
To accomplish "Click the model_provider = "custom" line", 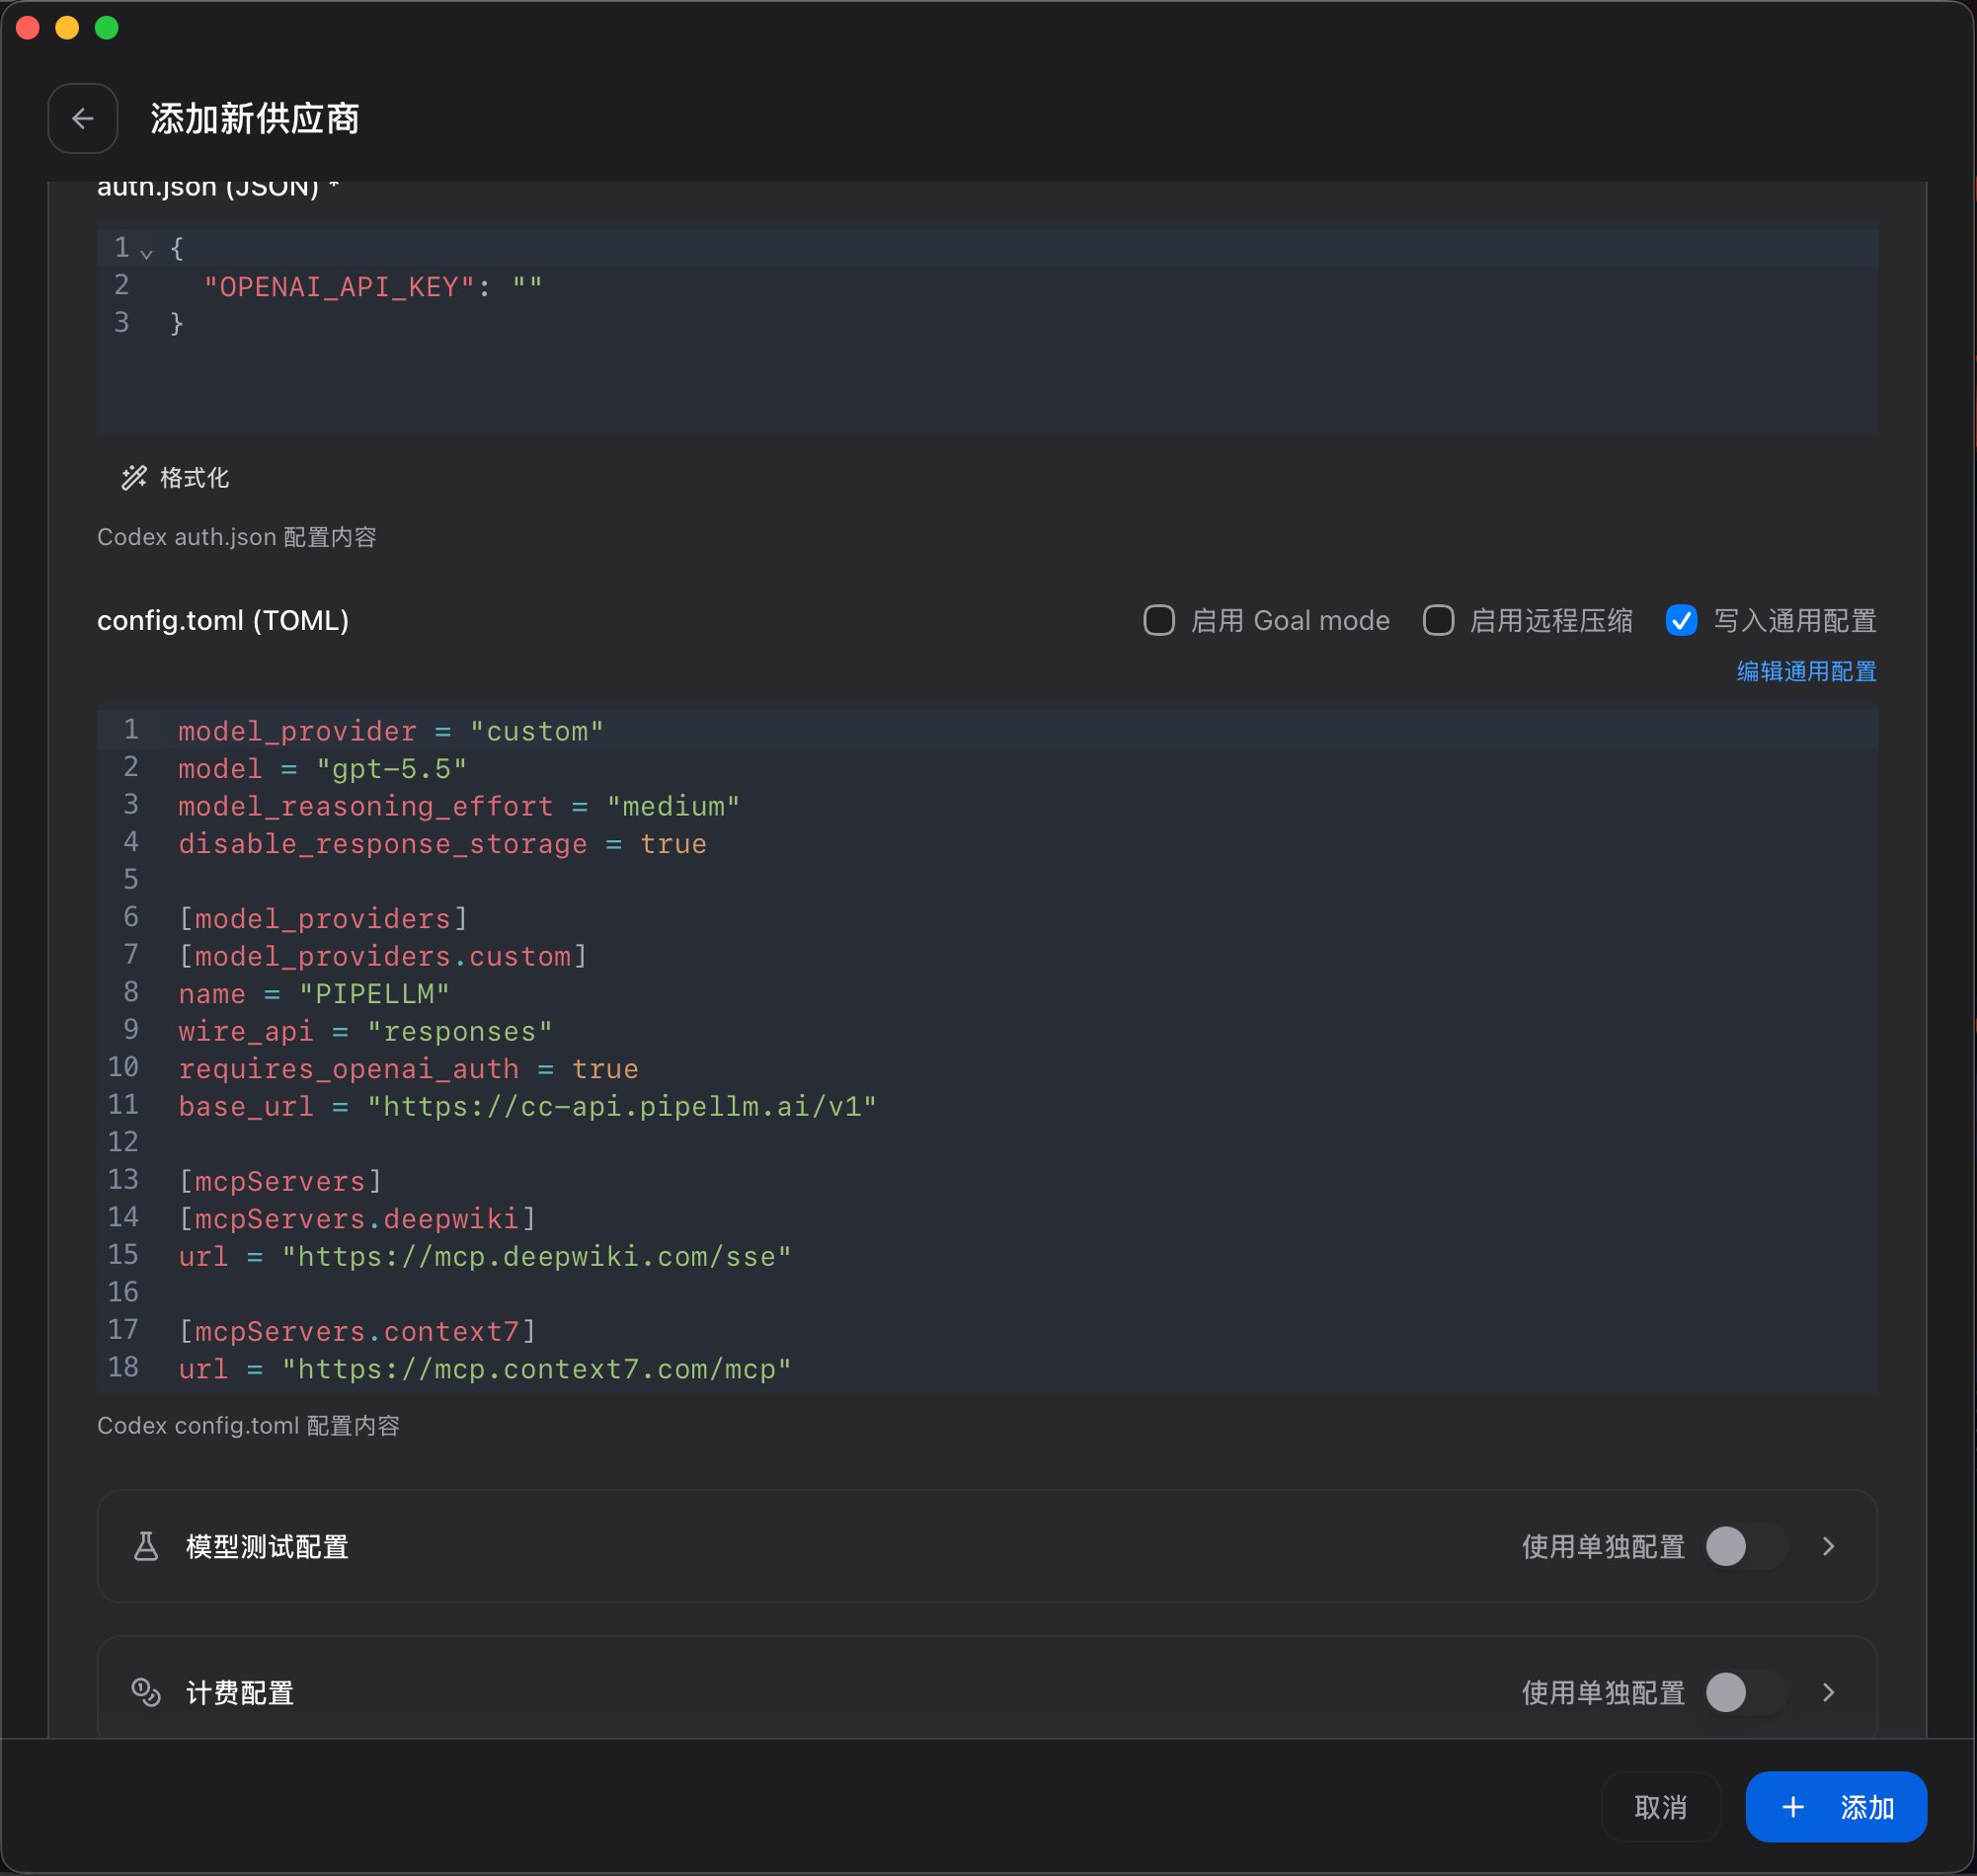I will pos(391,731).
